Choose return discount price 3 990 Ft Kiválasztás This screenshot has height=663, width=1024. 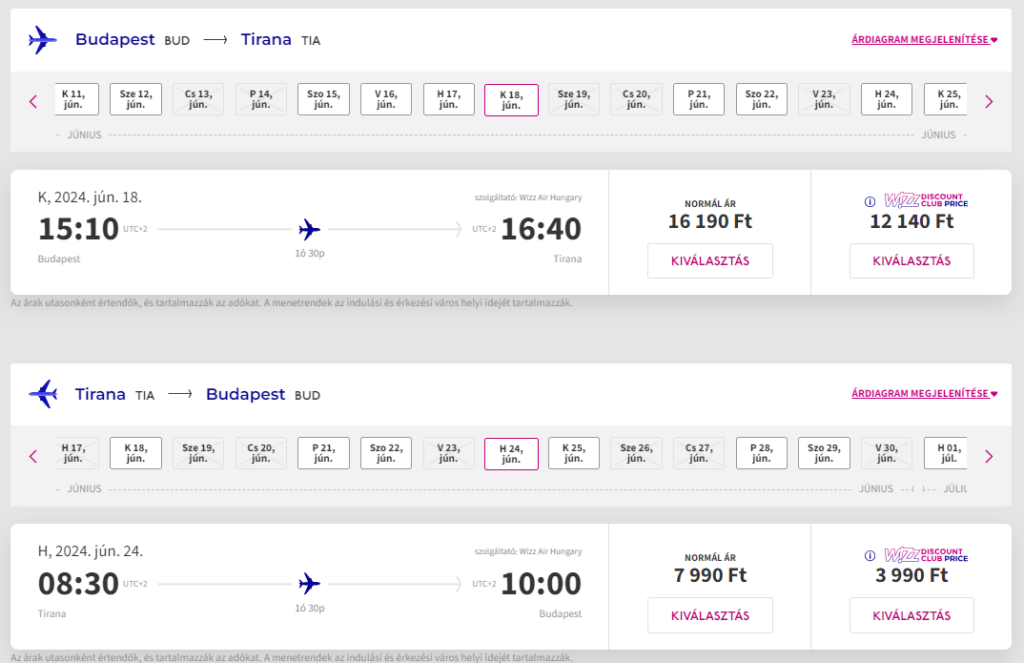tap(912, 615)
